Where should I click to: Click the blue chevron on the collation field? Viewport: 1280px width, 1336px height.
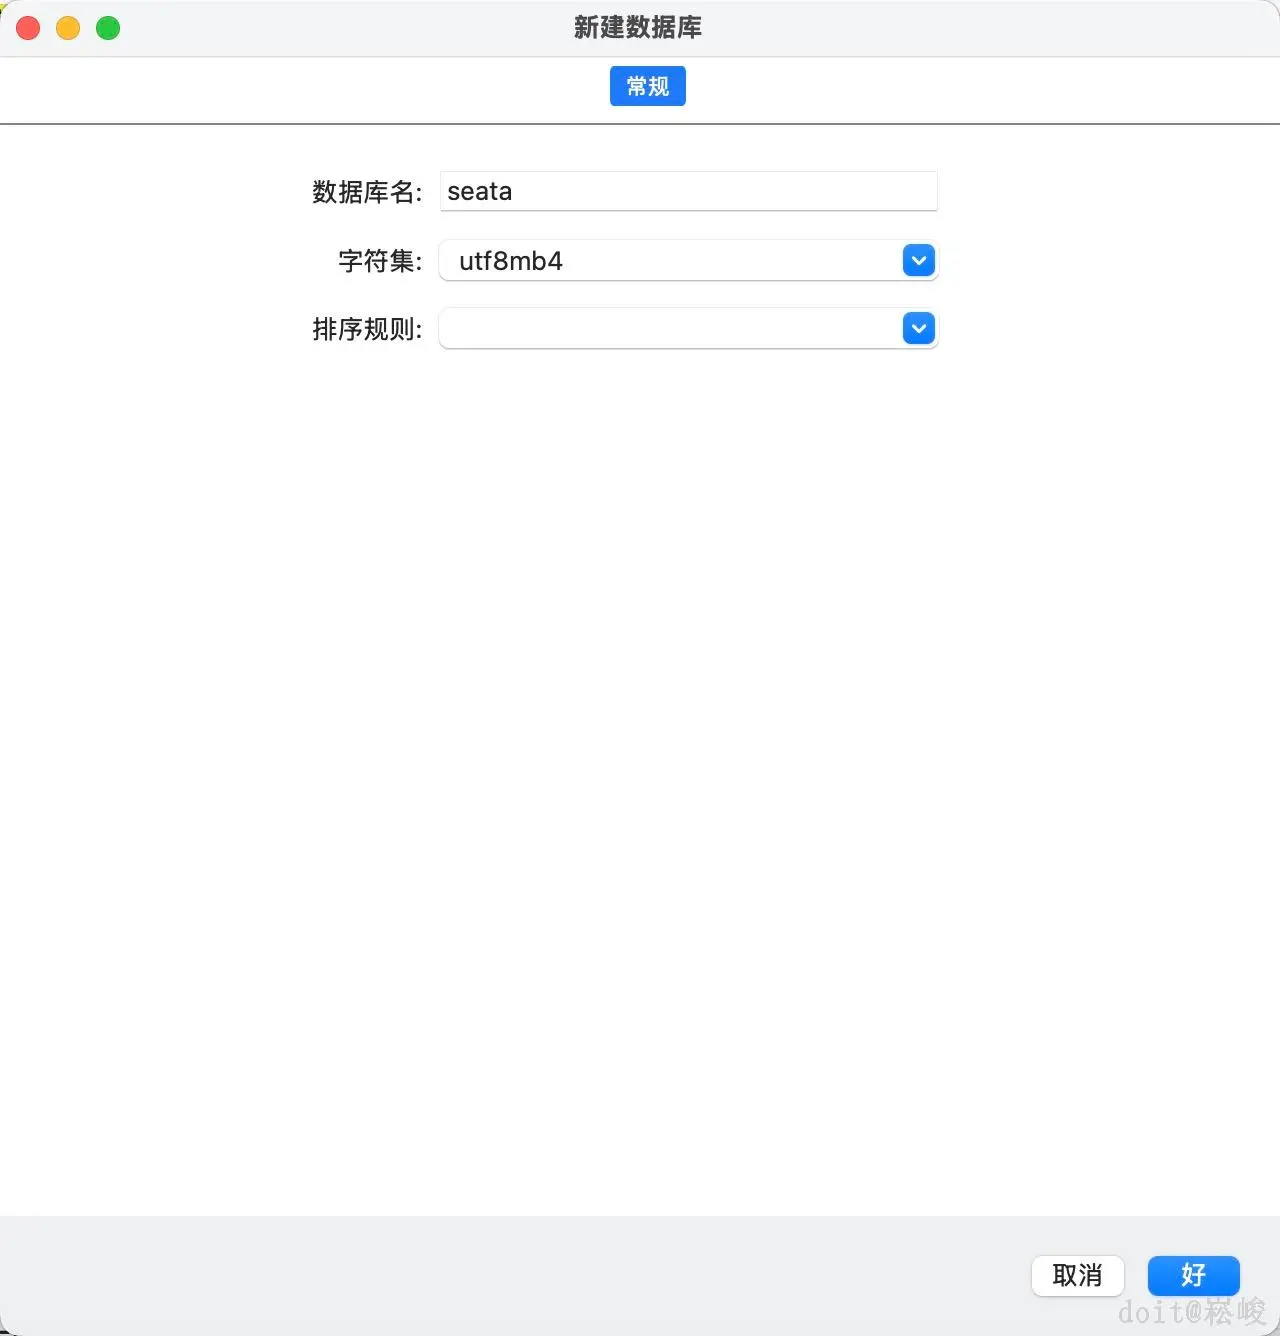[918, 328]
